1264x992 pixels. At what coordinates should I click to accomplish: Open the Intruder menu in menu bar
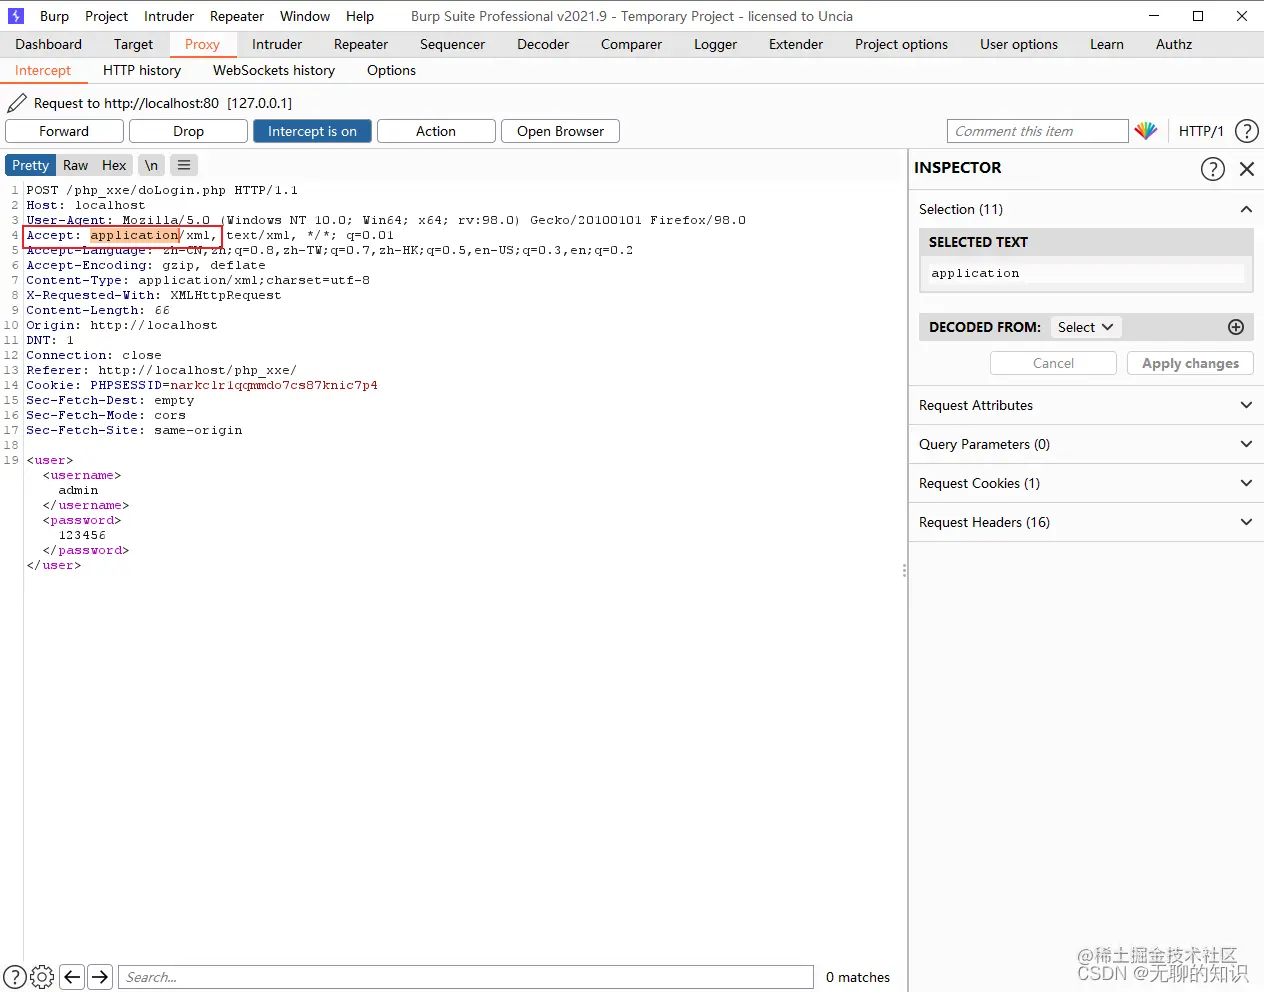(169, 16)
